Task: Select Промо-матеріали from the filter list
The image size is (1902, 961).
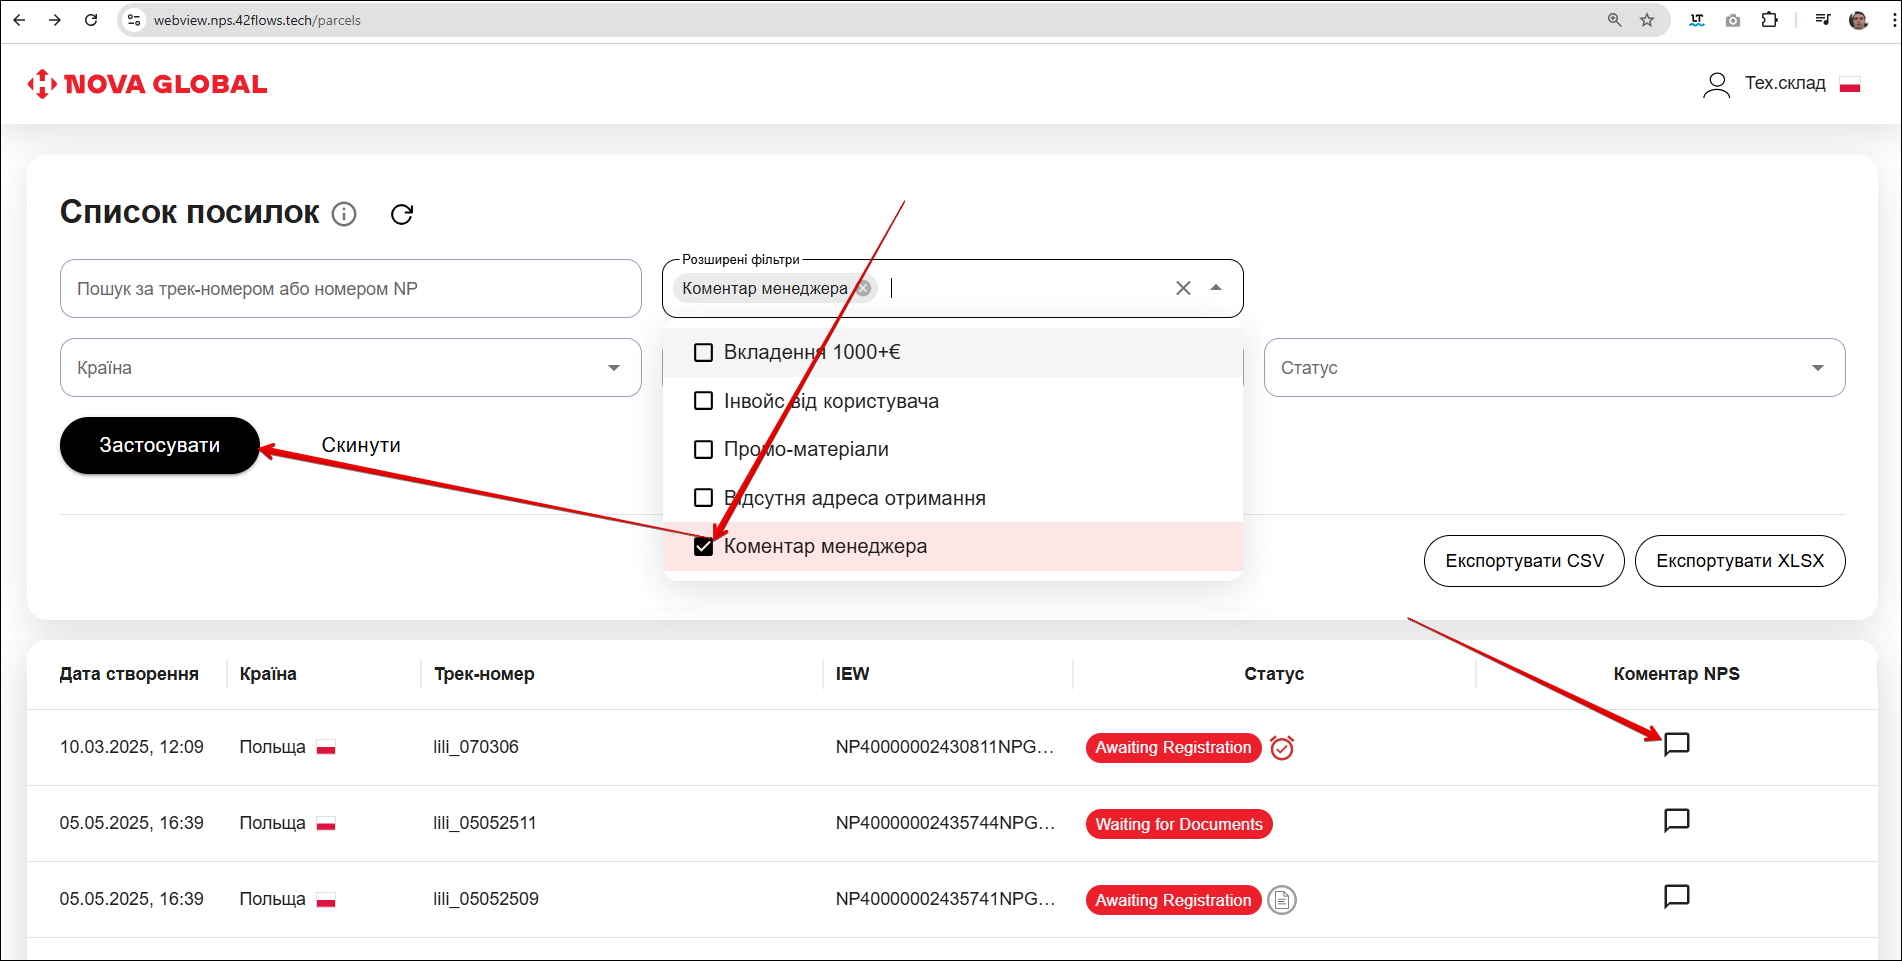Action: 704,450
